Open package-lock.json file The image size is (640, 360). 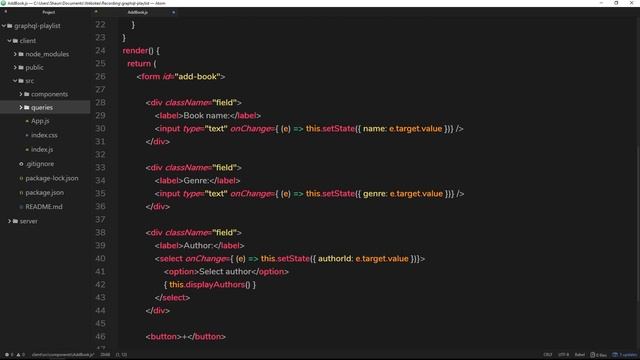click(x=52, y=178)
